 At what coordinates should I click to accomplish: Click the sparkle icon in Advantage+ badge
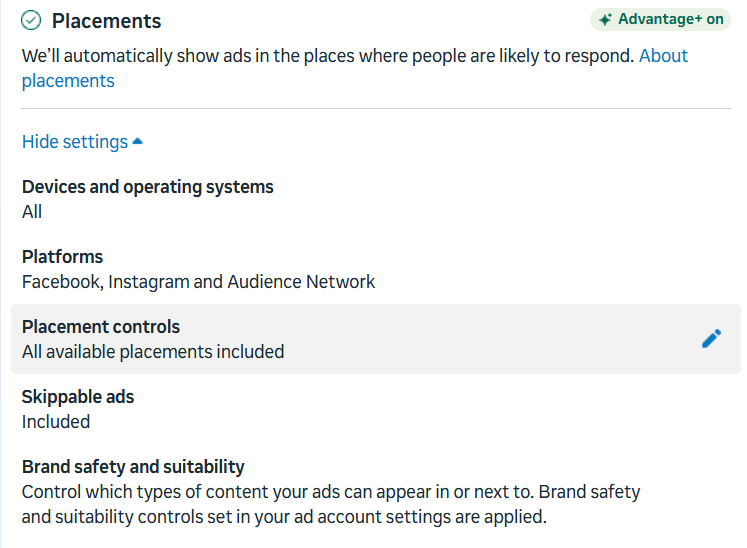pos(605,20)
